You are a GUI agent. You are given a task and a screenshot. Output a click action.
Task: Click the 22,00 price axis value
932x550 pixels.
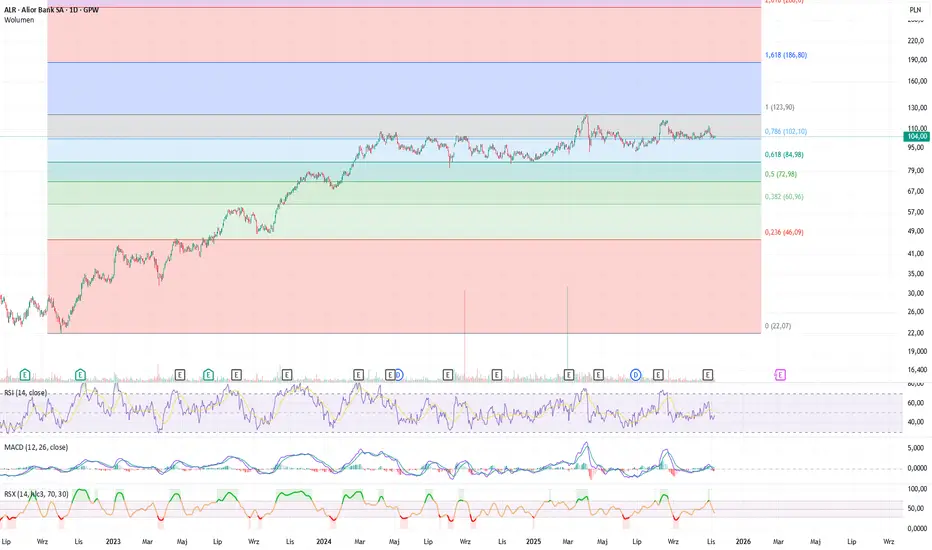click(916, 333)
